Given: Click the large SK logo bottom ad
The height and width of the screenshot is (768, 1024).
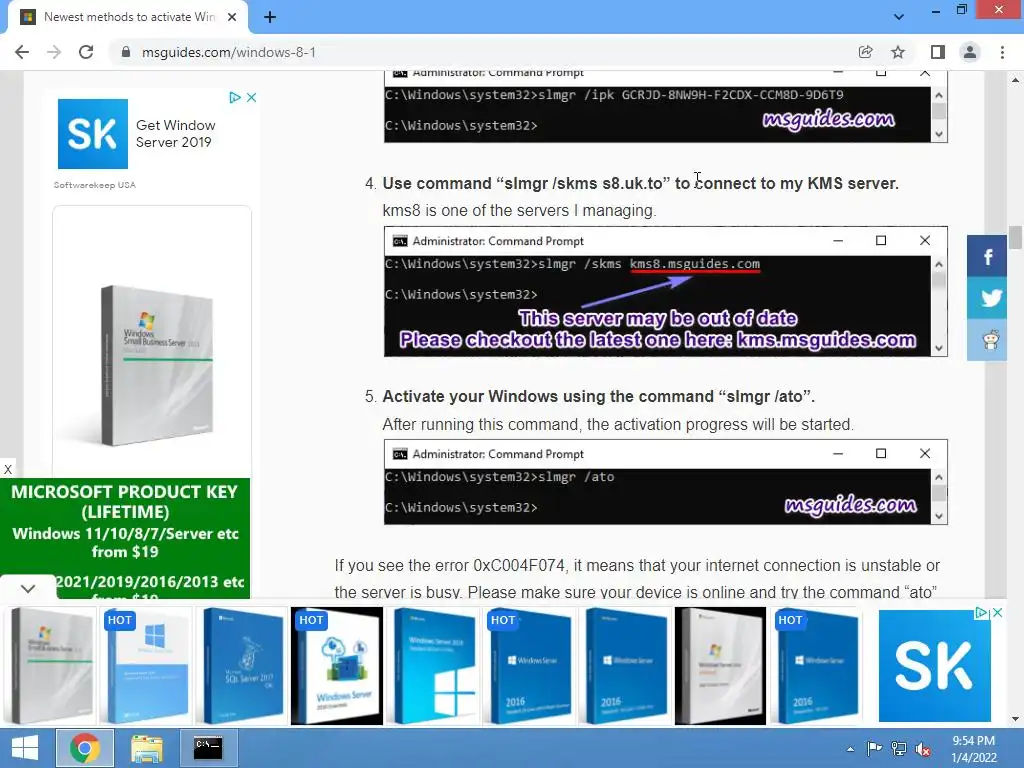Looking at the screenshot, I should (x=935, y=665).
